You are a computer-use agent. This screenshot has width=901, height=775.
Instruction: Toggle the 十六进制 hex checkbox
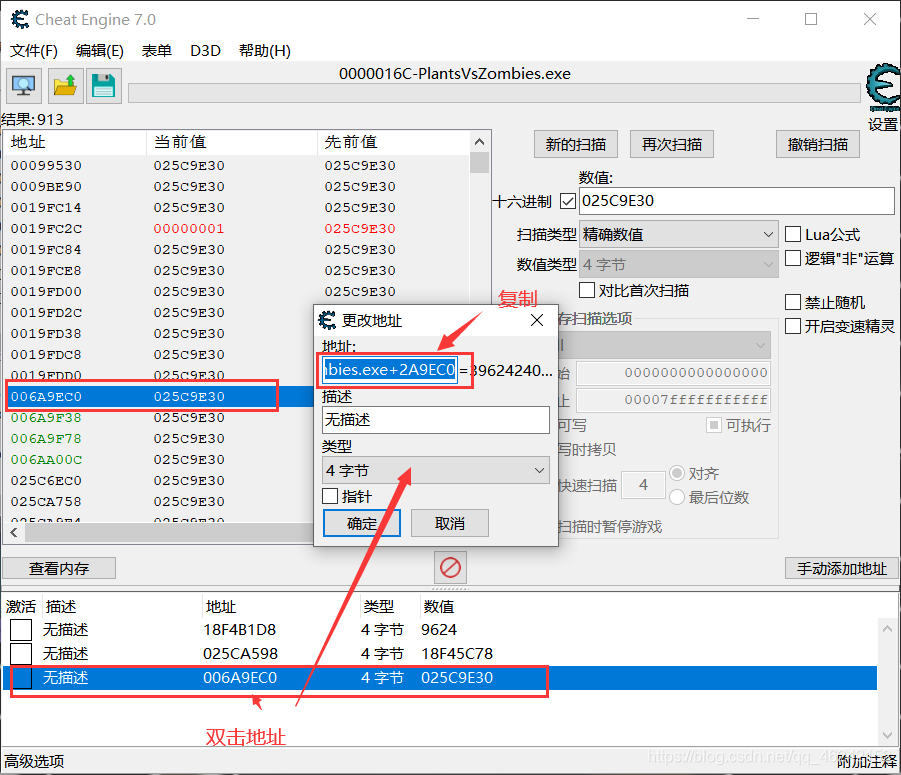[568, 201]
